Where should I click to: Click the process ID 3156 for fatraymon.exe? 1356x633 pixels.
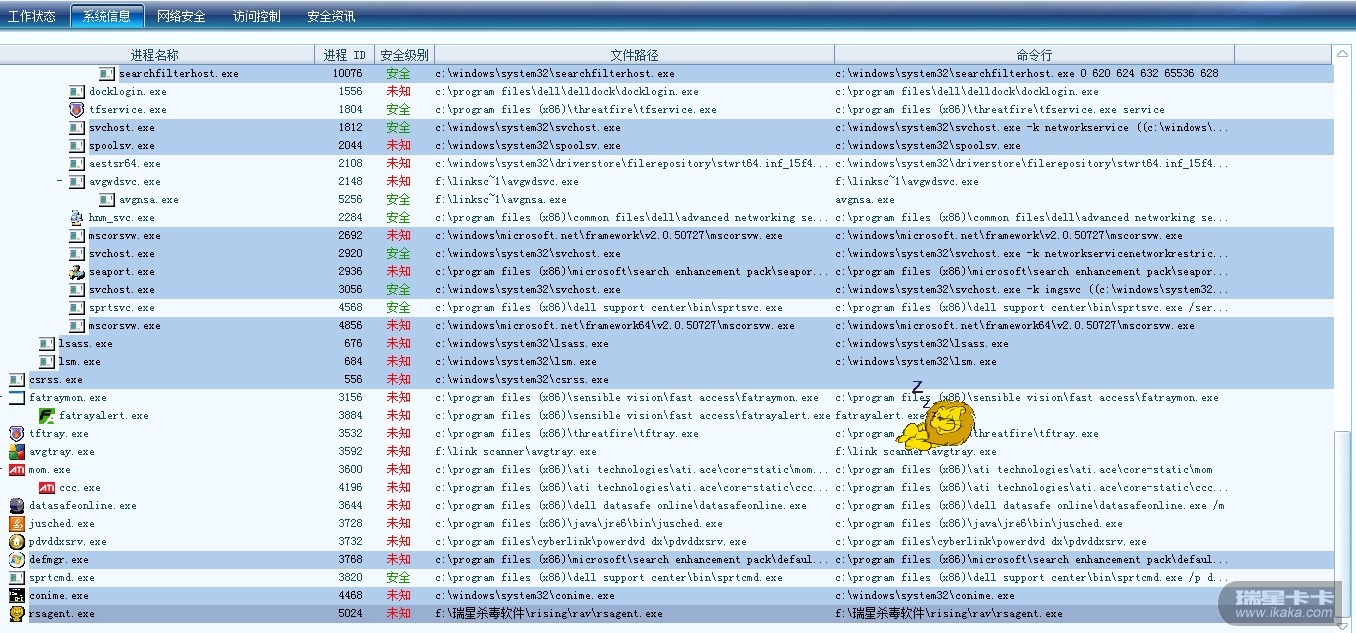pos(350,397)
